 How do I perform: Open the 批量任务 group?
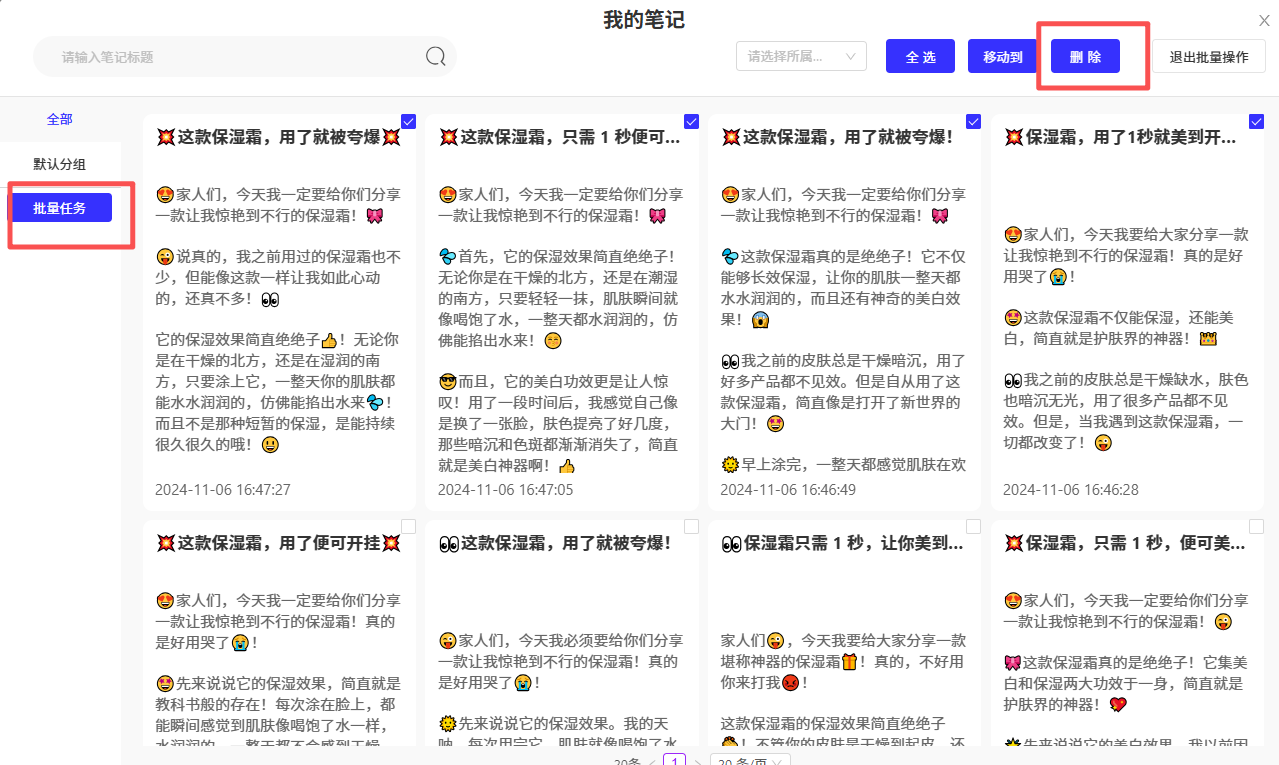click(x=60, y=208)
